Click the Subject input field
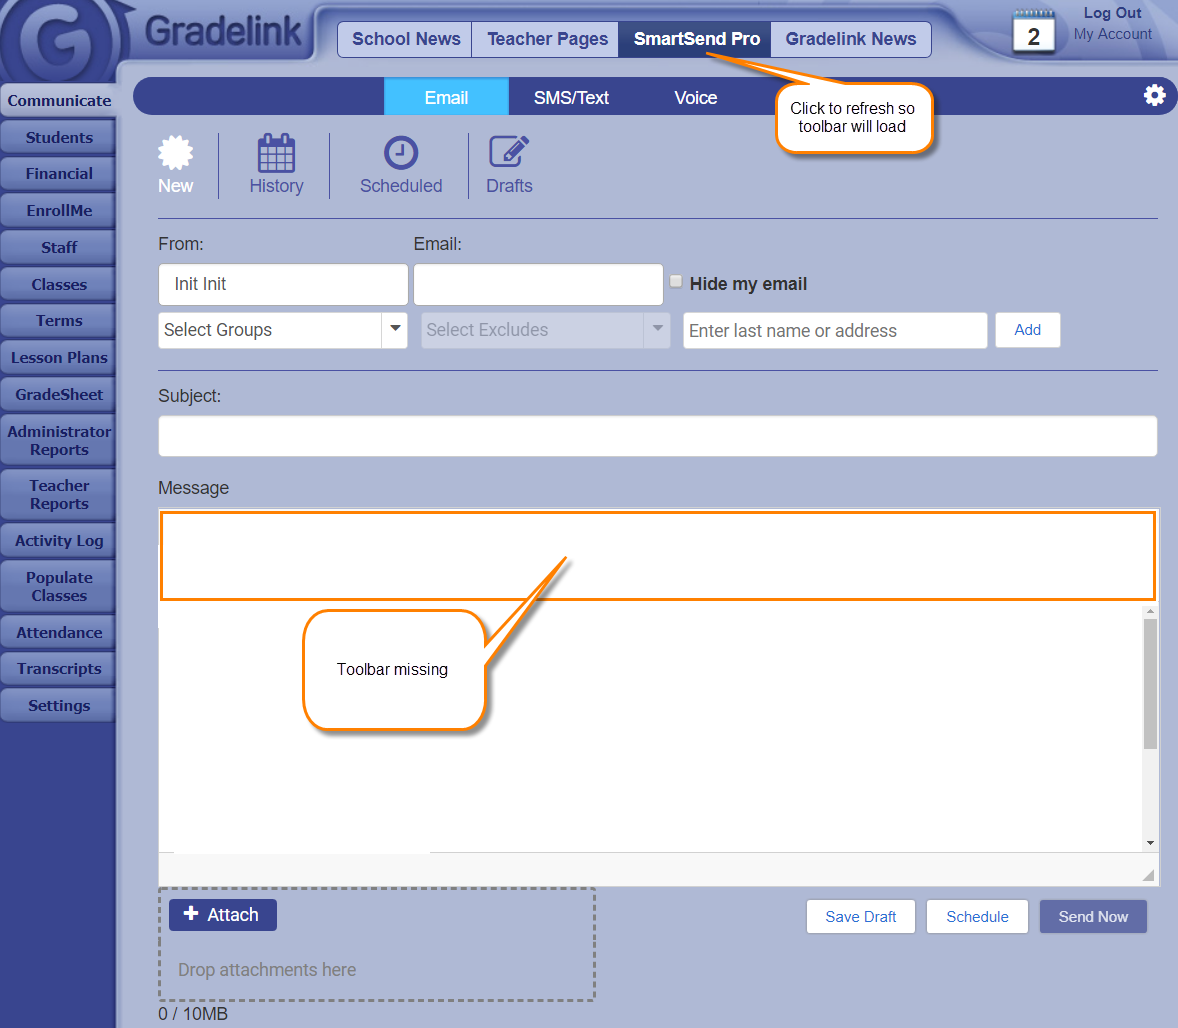Image resolution: width=1178 pixels, height=1028 pixels. pyautogui.click(x=657, y=436)
